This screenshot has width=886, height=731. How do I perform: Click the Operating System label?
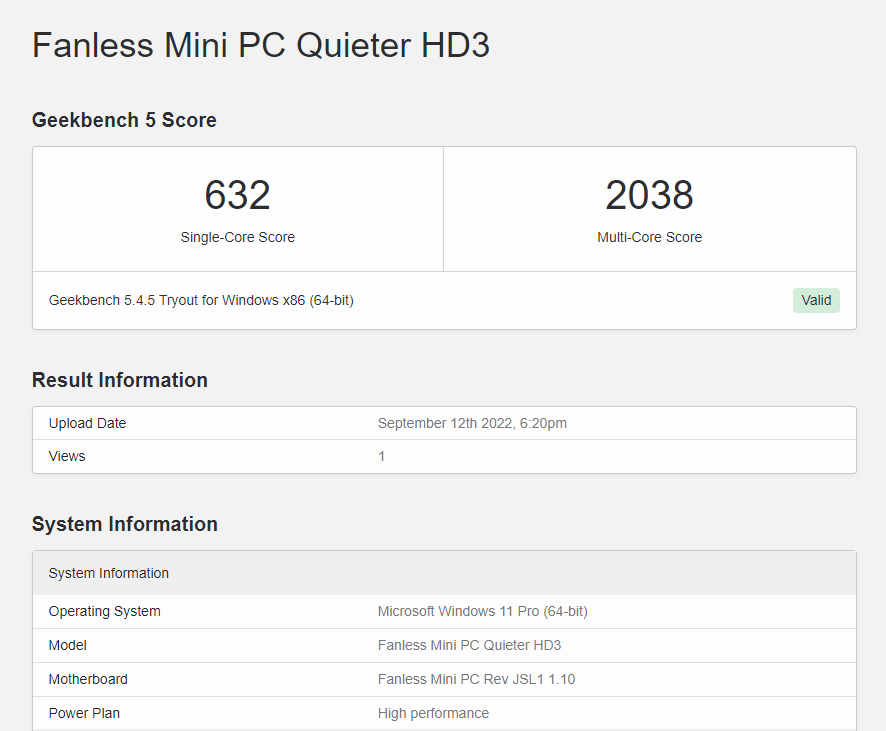(x=105, y=611)
